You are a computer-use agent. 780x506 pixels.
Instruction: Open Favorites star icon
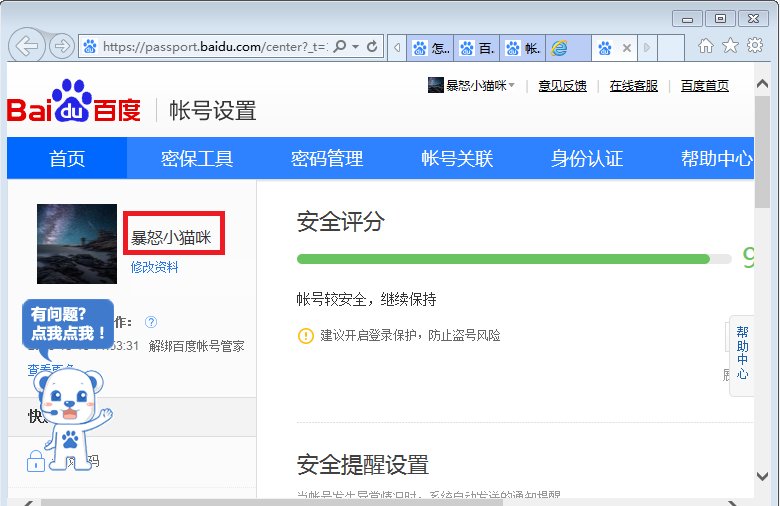(x=730, y=46)
